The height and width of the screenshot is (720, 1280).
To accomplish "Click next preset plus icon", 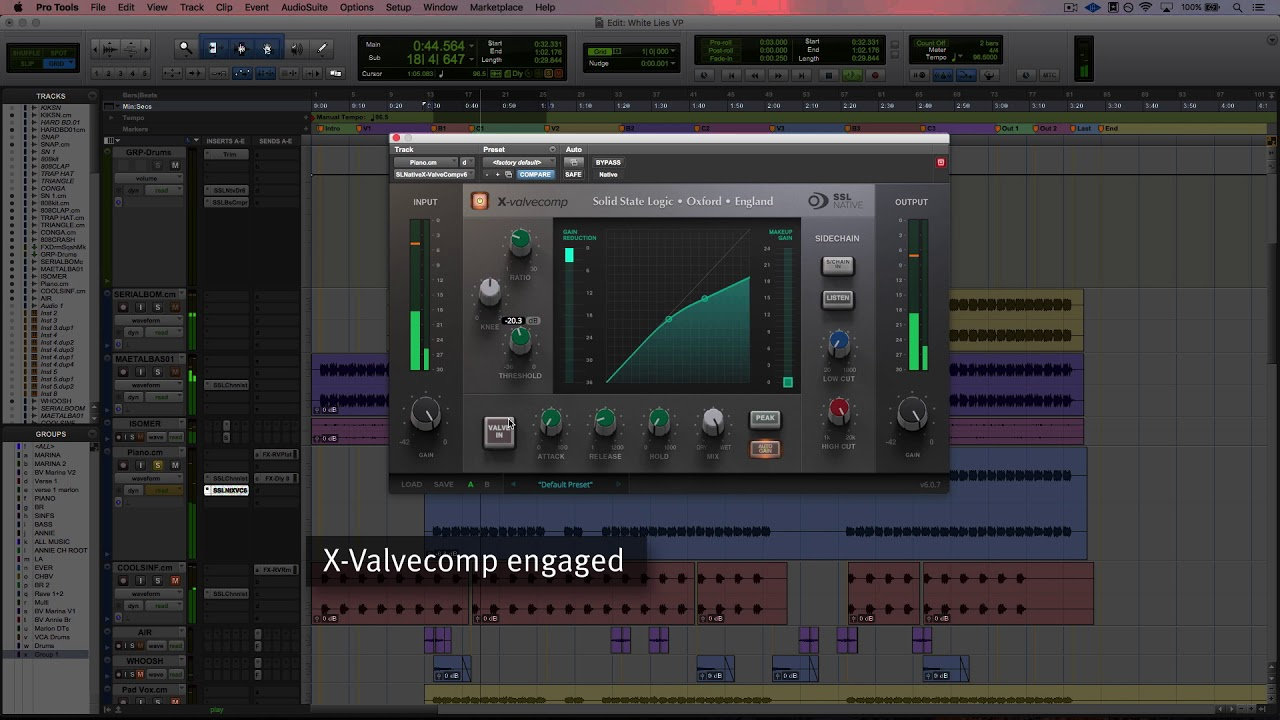I will 498,174.
